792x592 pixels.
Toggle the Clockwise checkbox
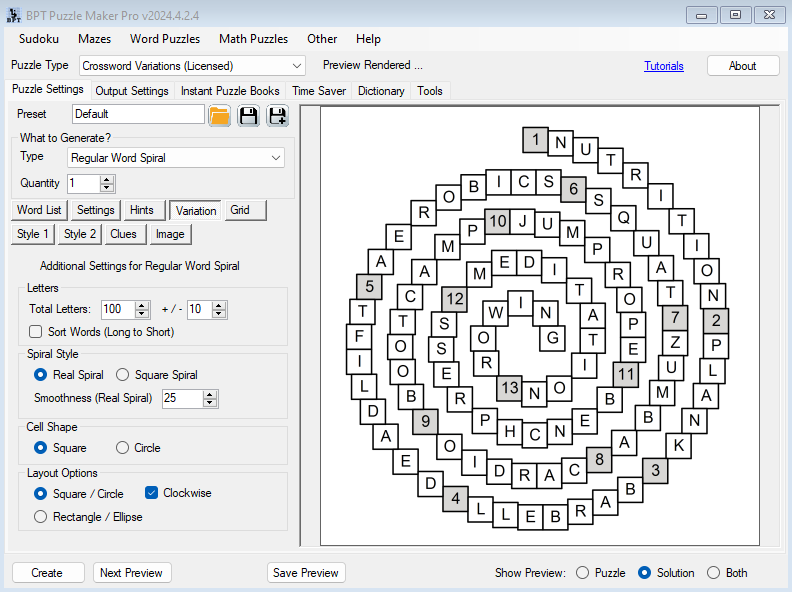pos(152,493)
